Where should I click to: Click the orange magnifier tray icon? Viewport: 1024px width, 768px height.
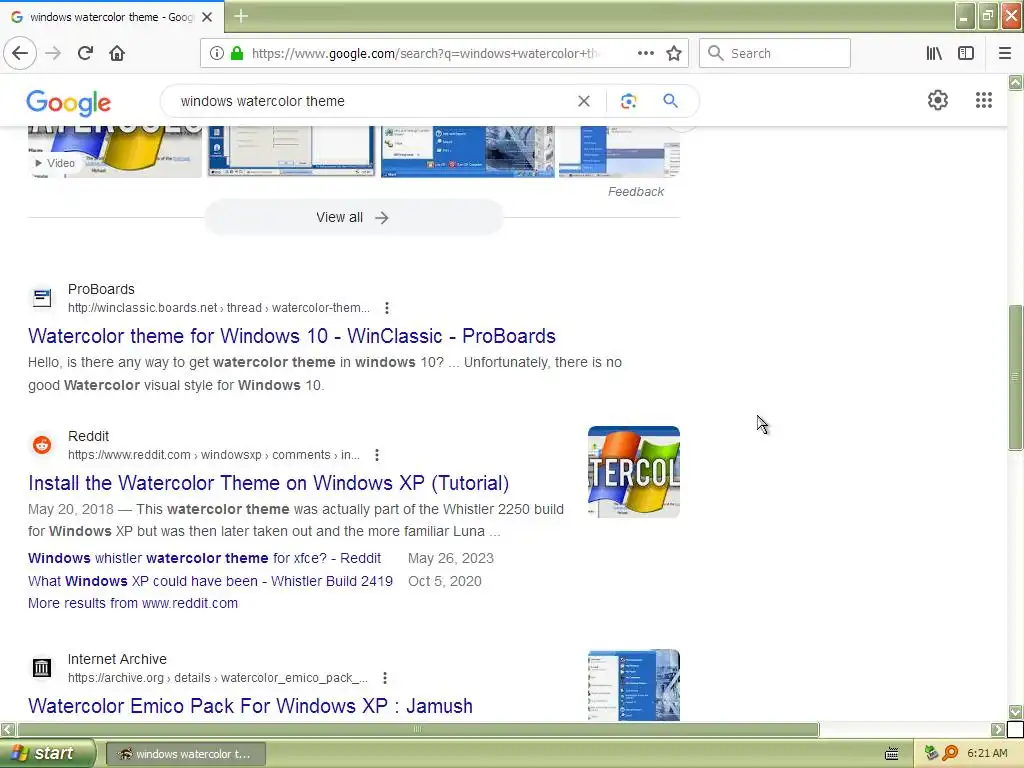950,754
